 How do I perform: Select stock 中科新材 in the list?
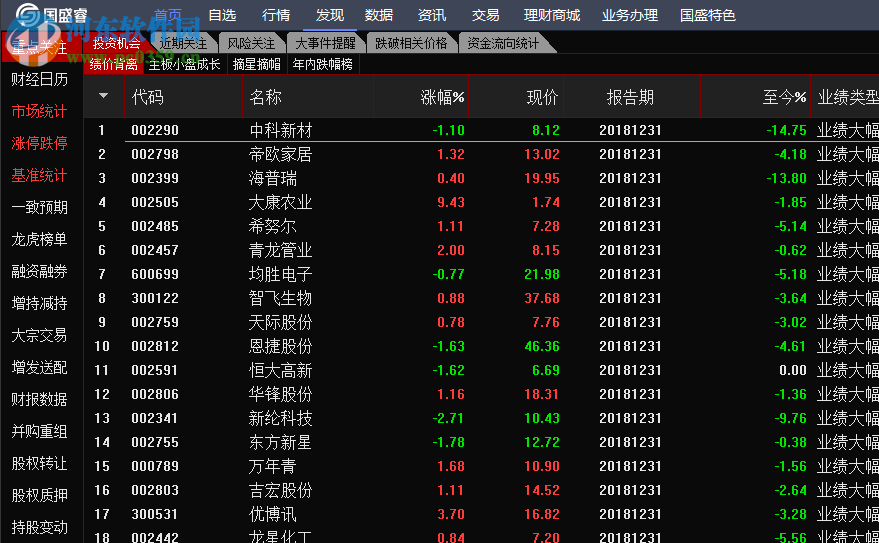click(x=280, y=131)
